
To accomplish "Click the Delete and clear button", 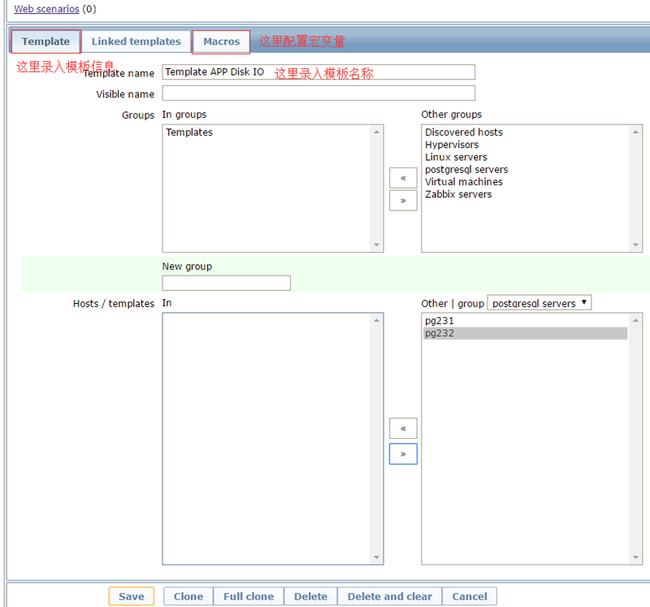I will [389, 596].
